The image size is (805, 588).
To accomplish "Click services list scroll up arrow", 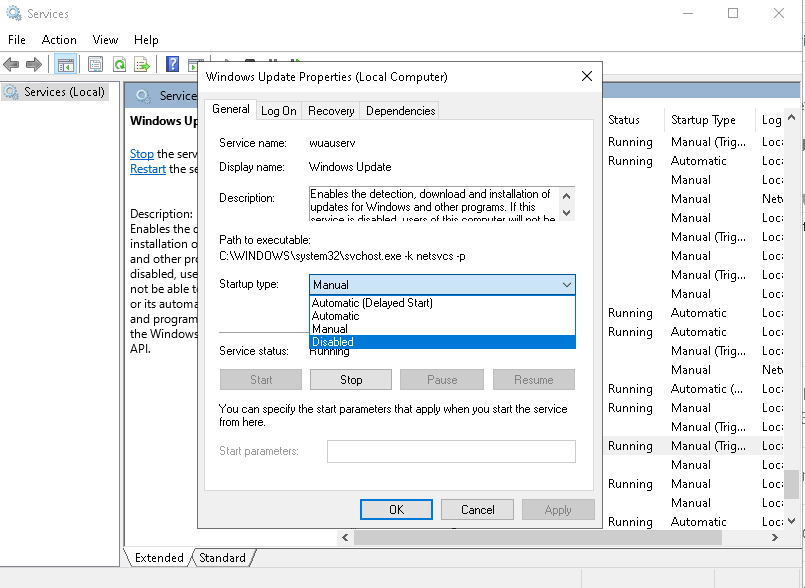I will coord(792,118).
